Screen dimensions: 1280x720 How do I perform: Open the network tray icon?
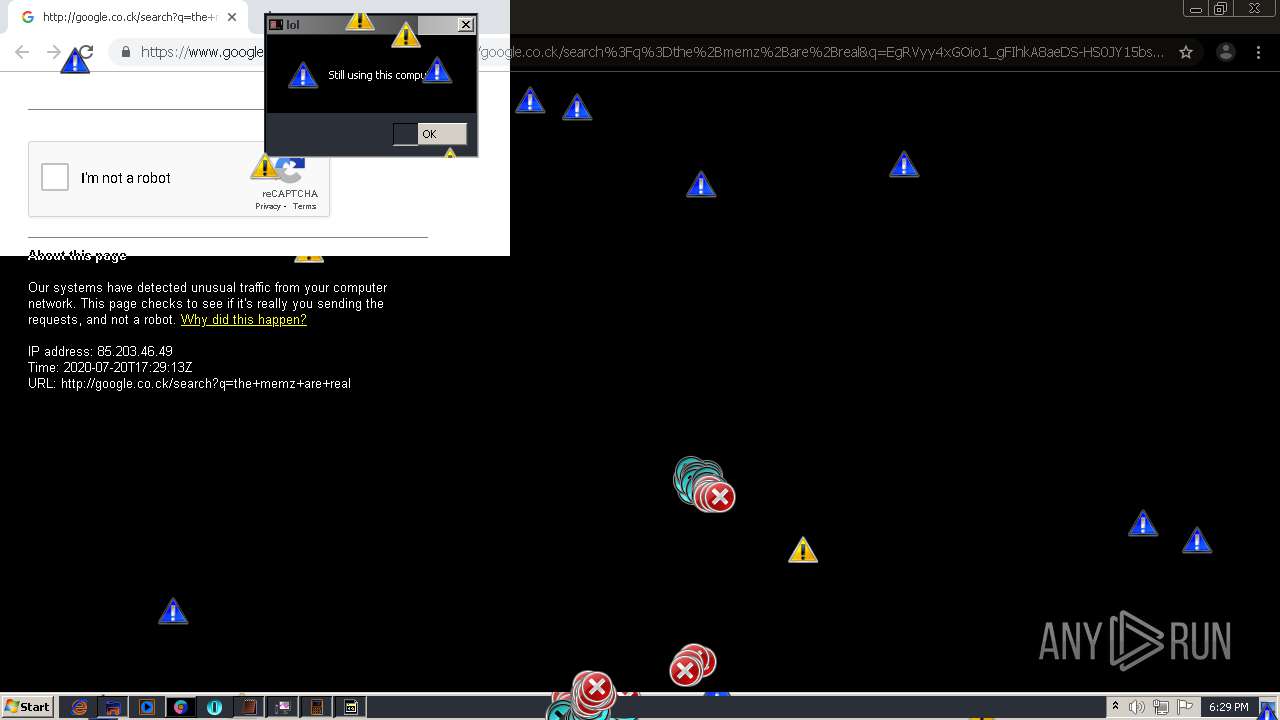coord(1161,707)
